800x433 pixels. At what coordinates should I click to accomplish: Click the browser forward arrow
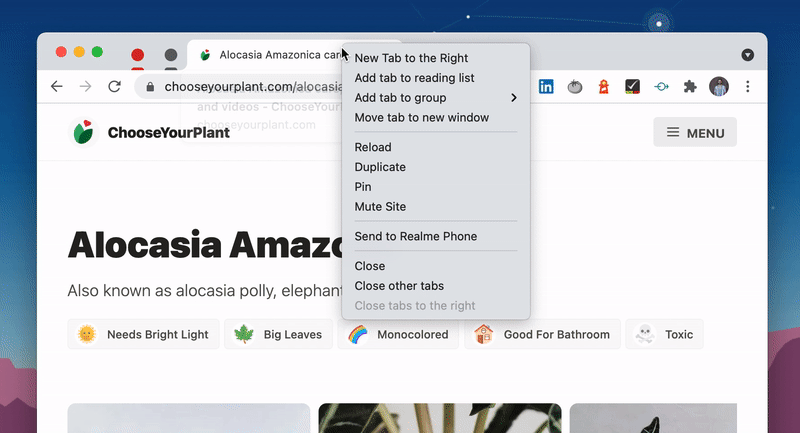tap(85, 87)
